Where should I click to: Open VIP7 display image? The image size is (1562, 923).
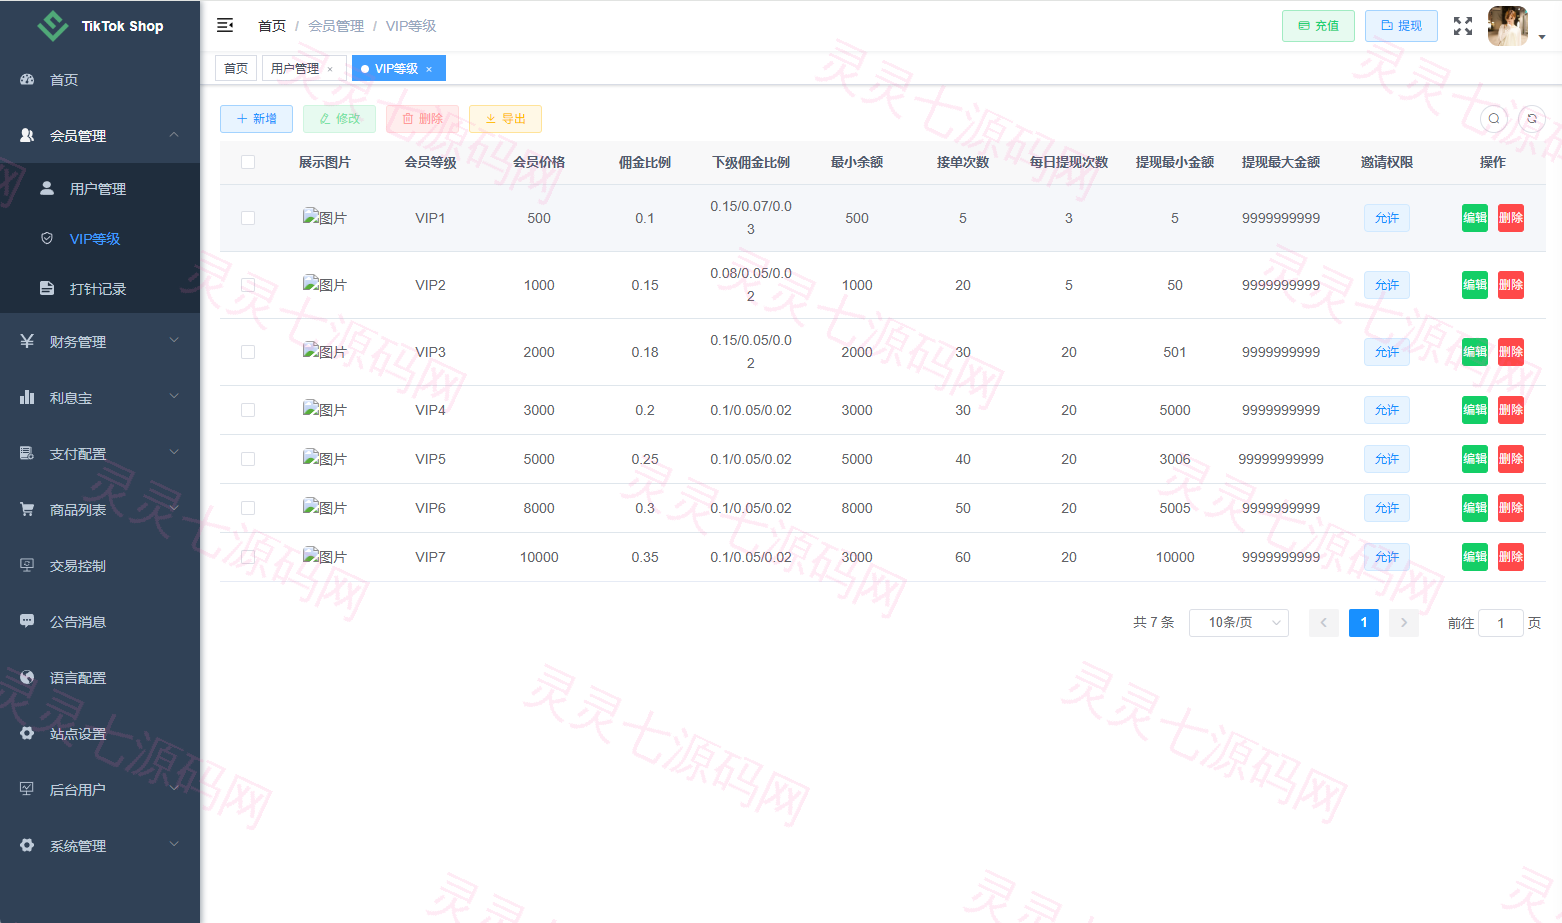point(325,556)
